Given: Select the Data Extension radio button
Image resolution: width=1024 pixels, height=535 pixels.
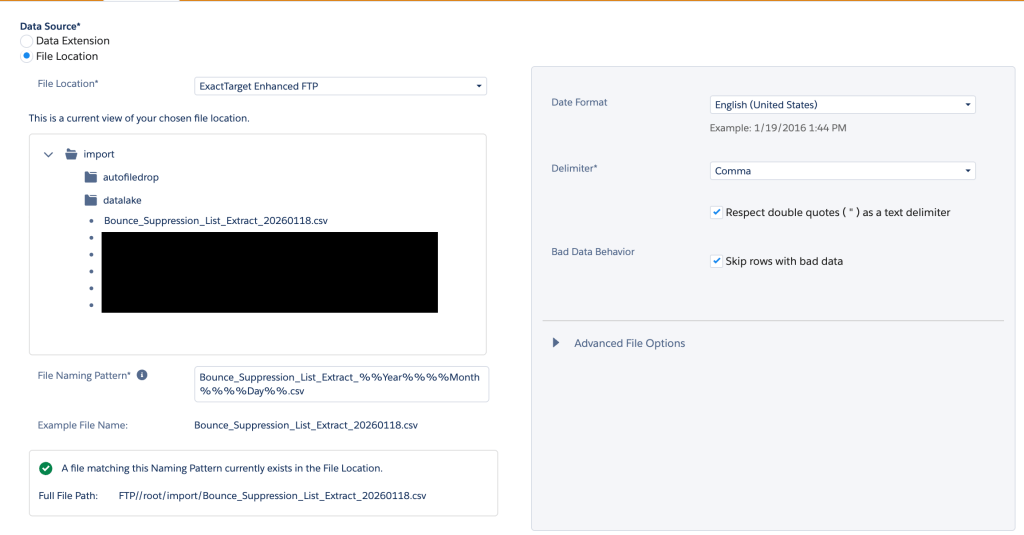Looking at the screenshot, I should [x=26, y=41].
